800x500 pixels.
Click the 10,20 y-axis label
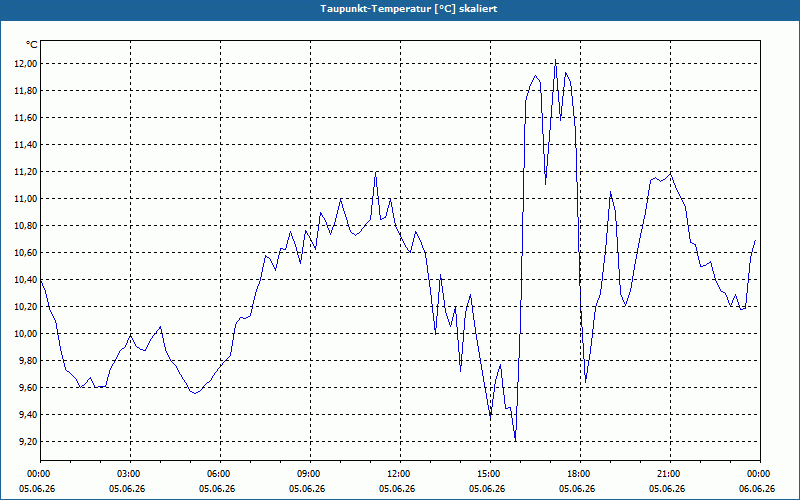(x=26, y=307)
